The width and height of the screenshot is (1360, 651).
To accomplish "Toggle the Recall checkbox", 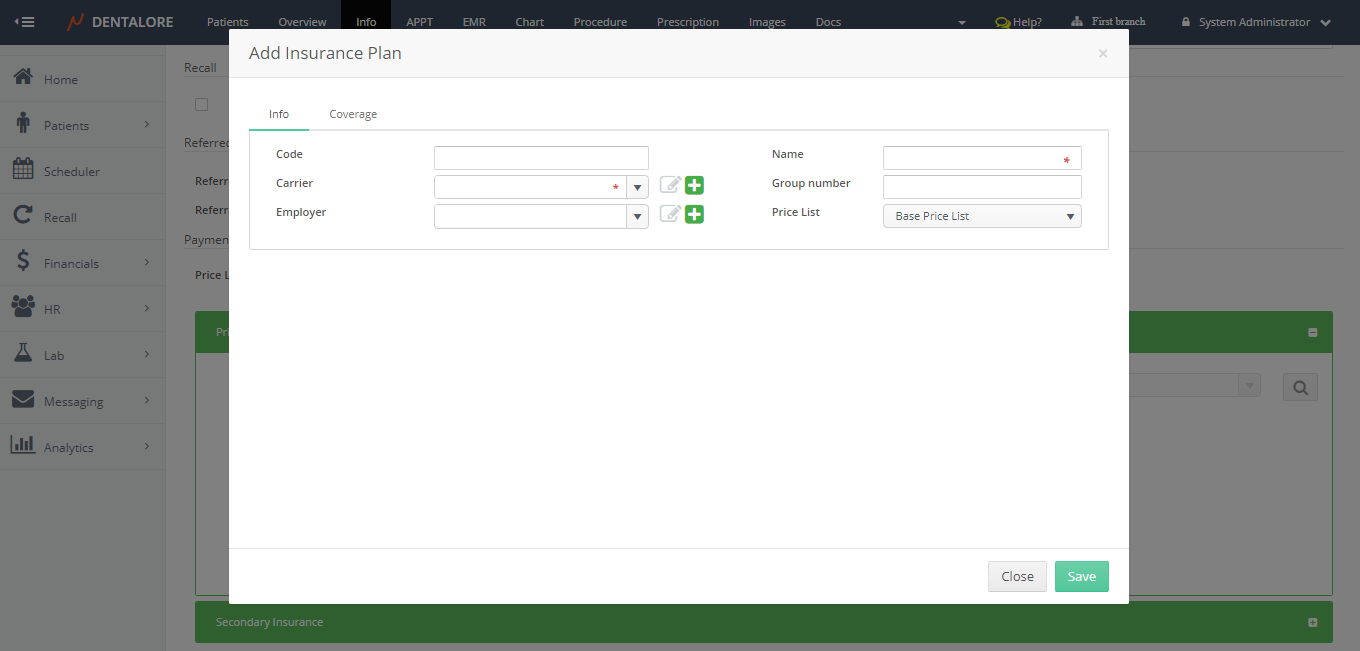I will tap(202, 104).
